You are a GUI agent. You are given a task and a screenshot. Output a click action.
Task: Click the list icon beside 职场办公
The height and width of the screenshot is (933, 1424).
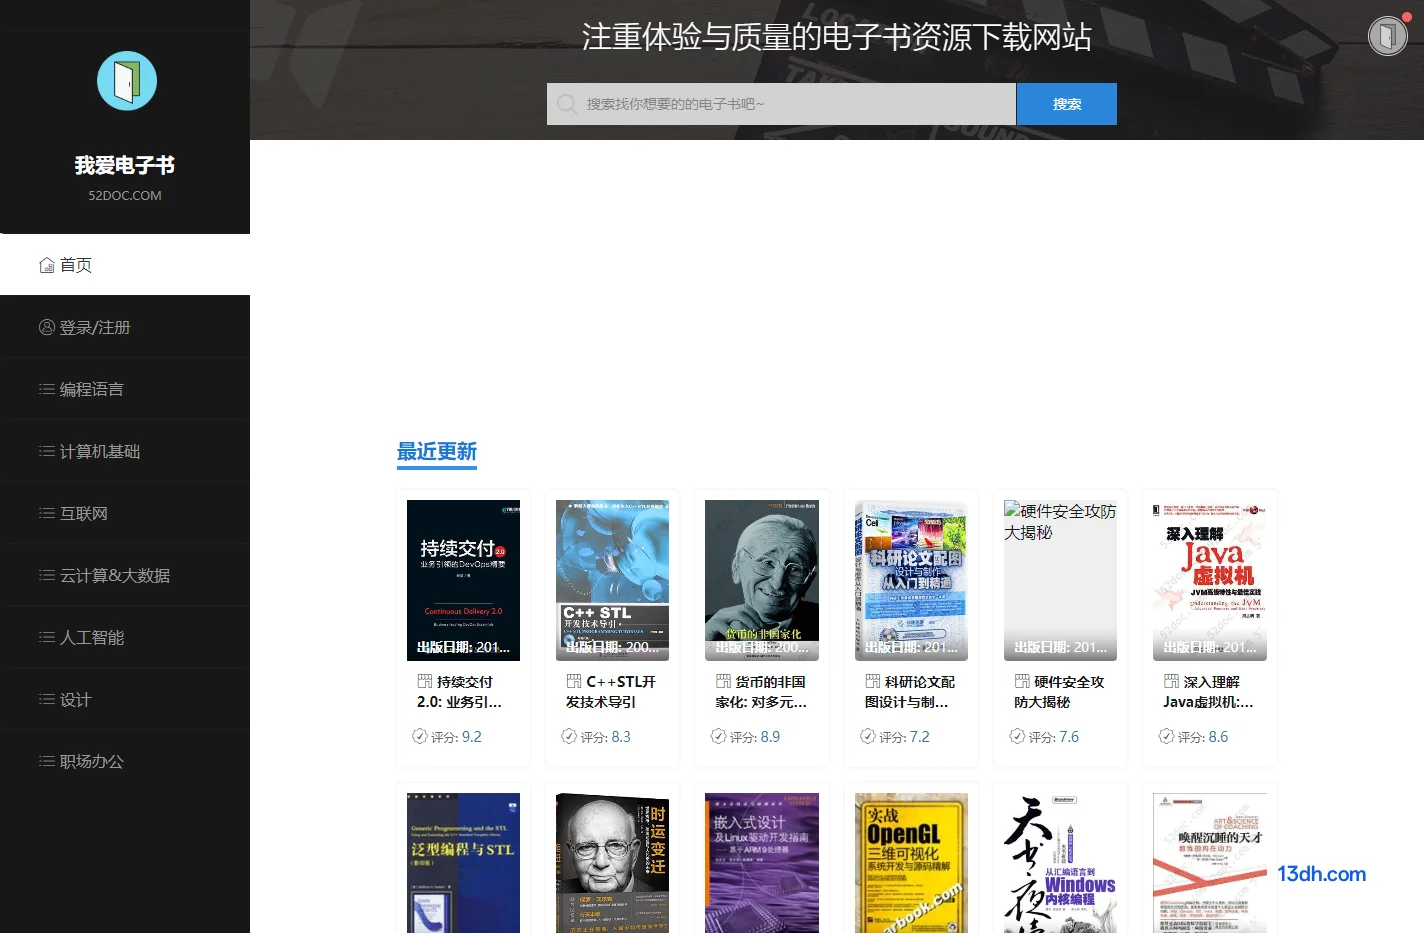pyautogui.click(x=47, y=761)
